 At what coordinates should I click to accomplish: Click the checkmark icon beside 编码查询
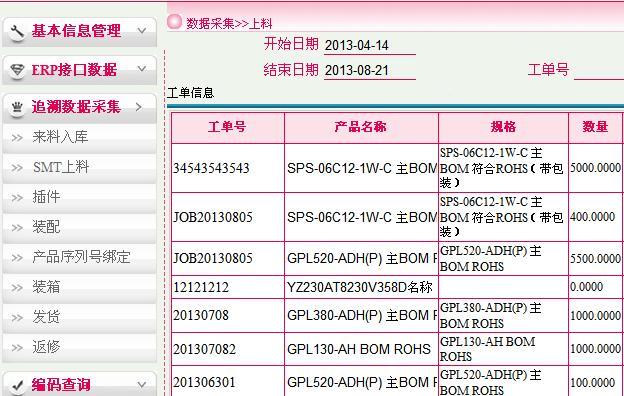coord(17,385)
